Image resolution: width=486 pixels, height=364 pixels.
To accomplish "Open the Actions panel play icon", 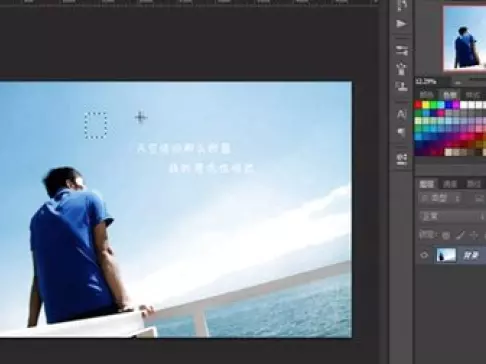I will (401, 24).
